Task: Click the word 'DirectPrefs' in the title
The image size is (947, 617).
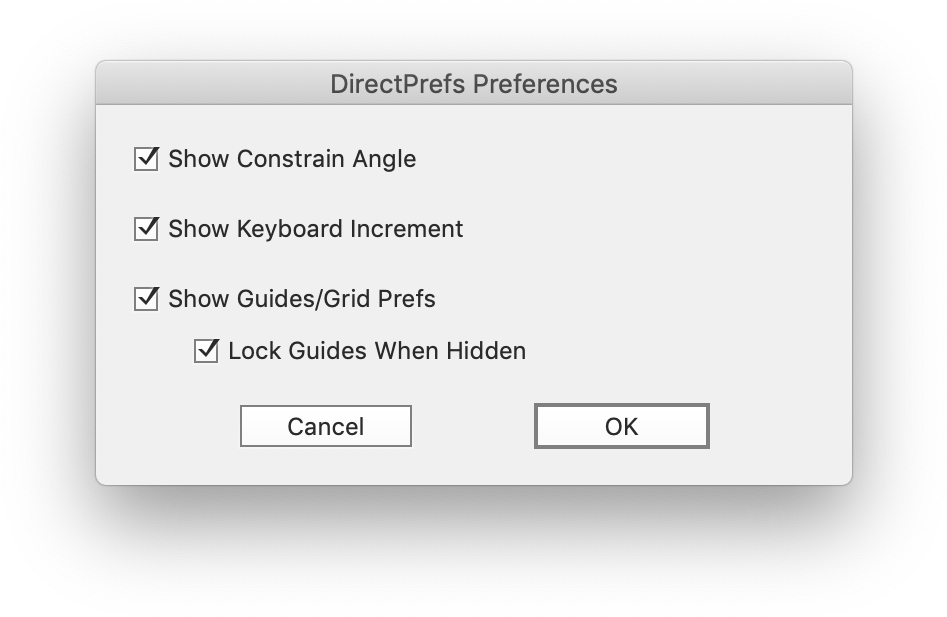Action: (x=397, y=84)
